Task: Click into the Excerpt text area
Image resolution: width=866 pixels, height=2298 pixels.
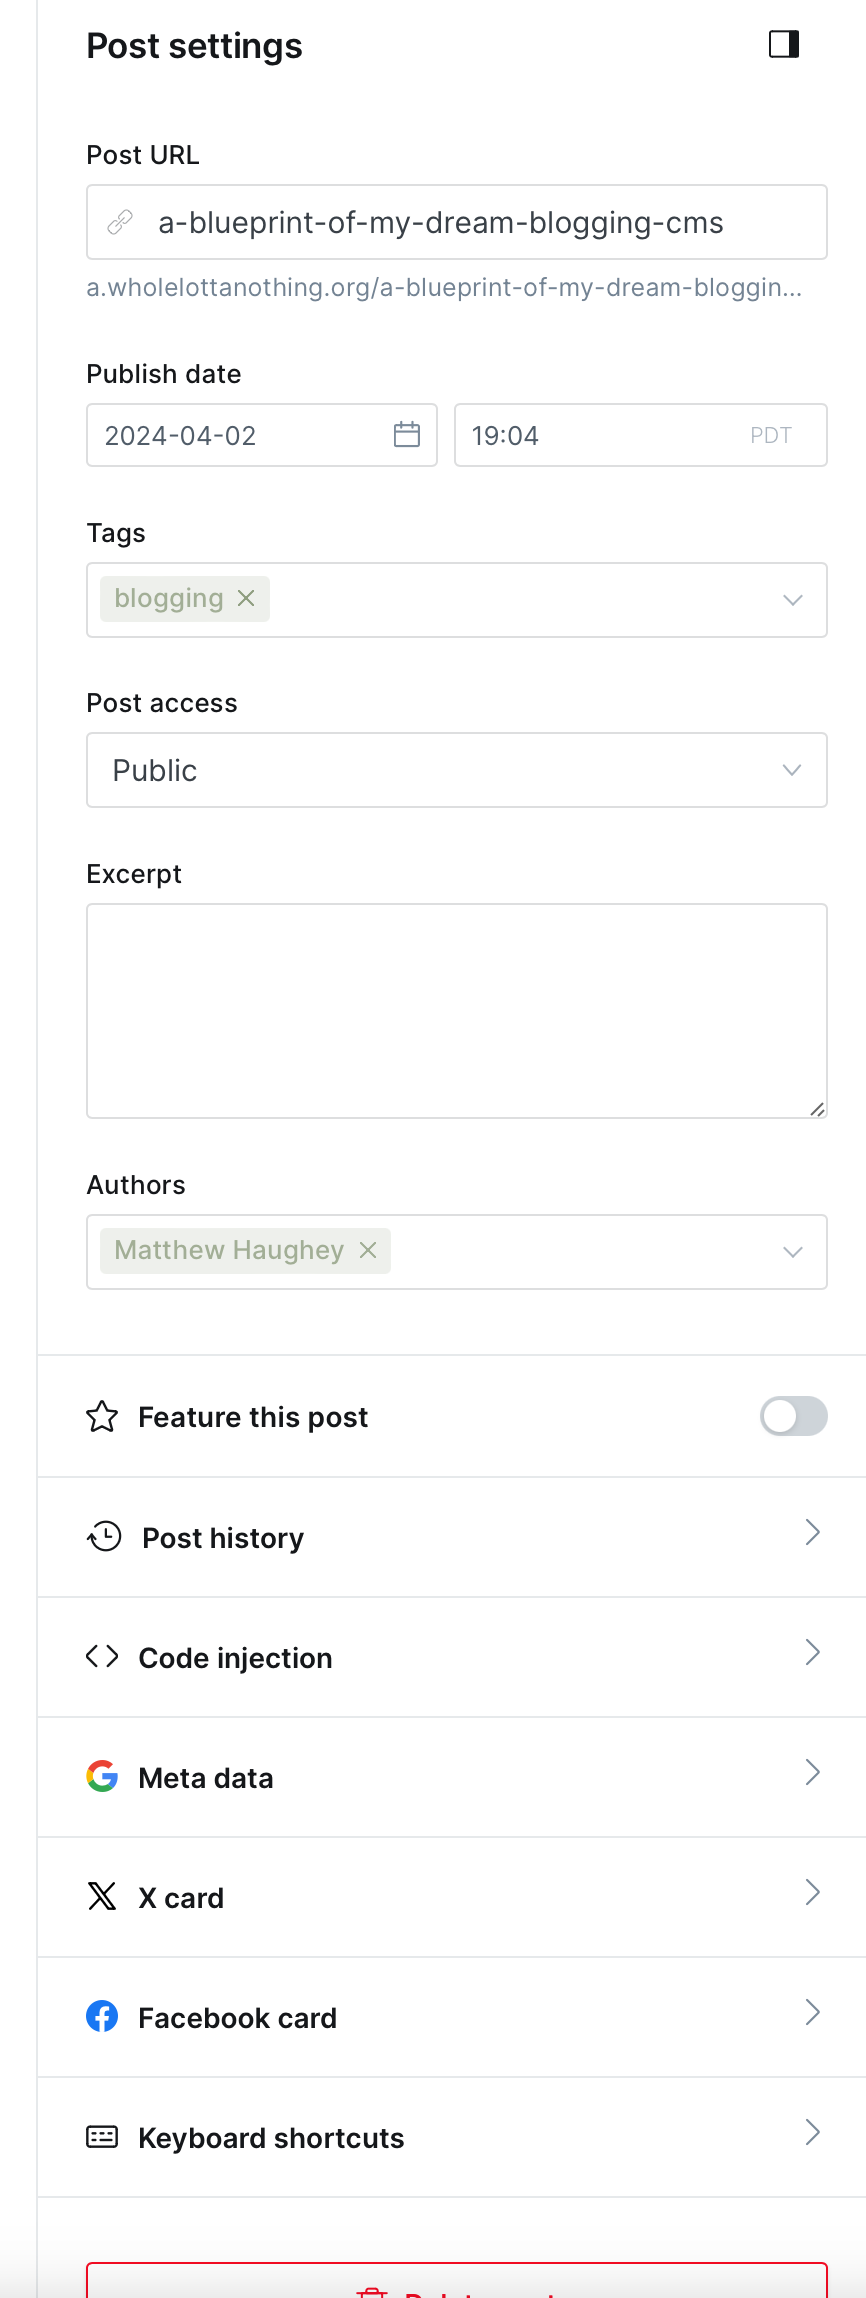Action: [x=456, y=1010]
